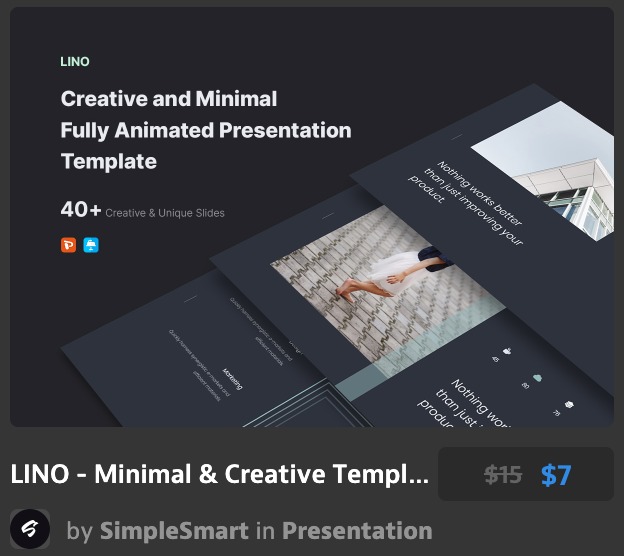Open the Presentation category link
The height and width of the screenshot is (556, 624).
357,530
